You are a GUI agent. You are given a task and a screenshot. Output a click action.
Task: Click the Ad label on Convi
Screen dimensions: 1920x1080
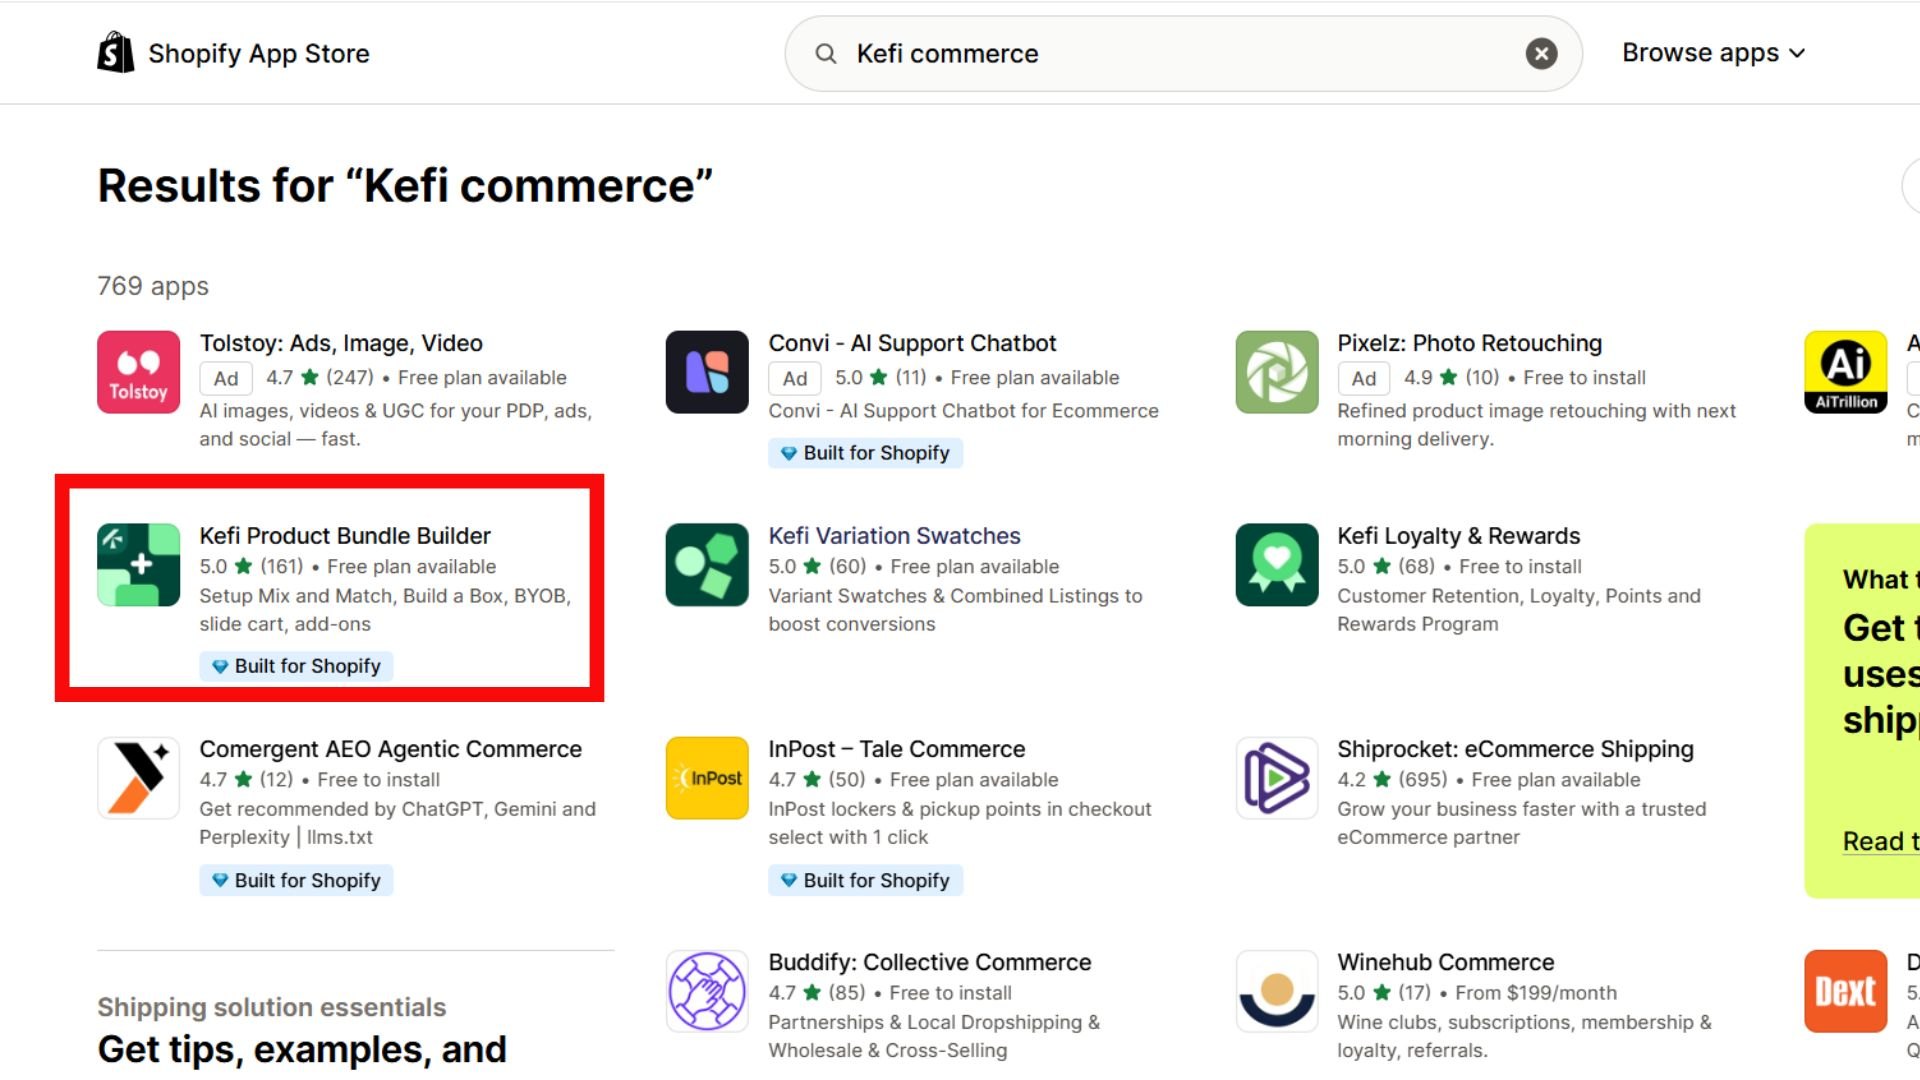(x=795, y=378)
